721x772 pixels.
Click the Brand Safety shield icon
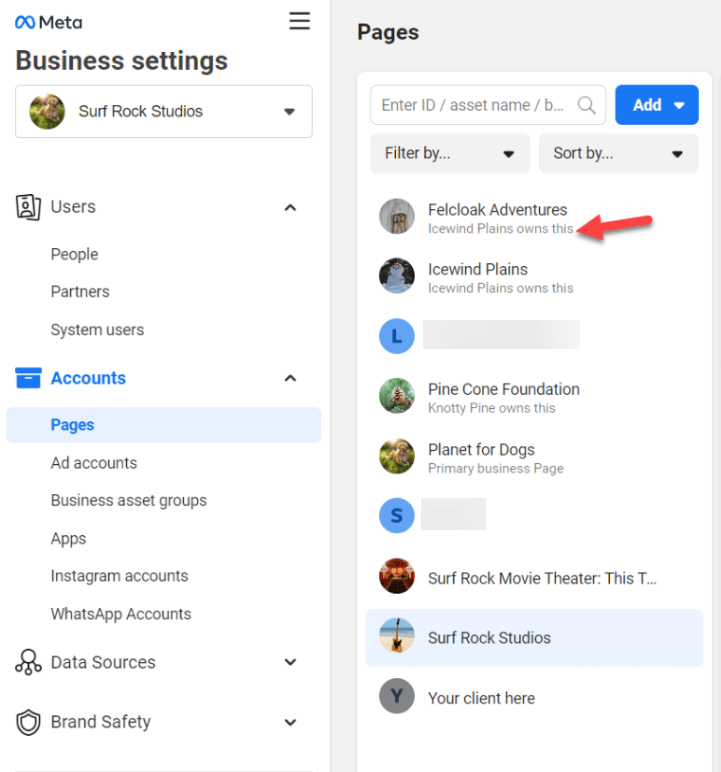28,722
